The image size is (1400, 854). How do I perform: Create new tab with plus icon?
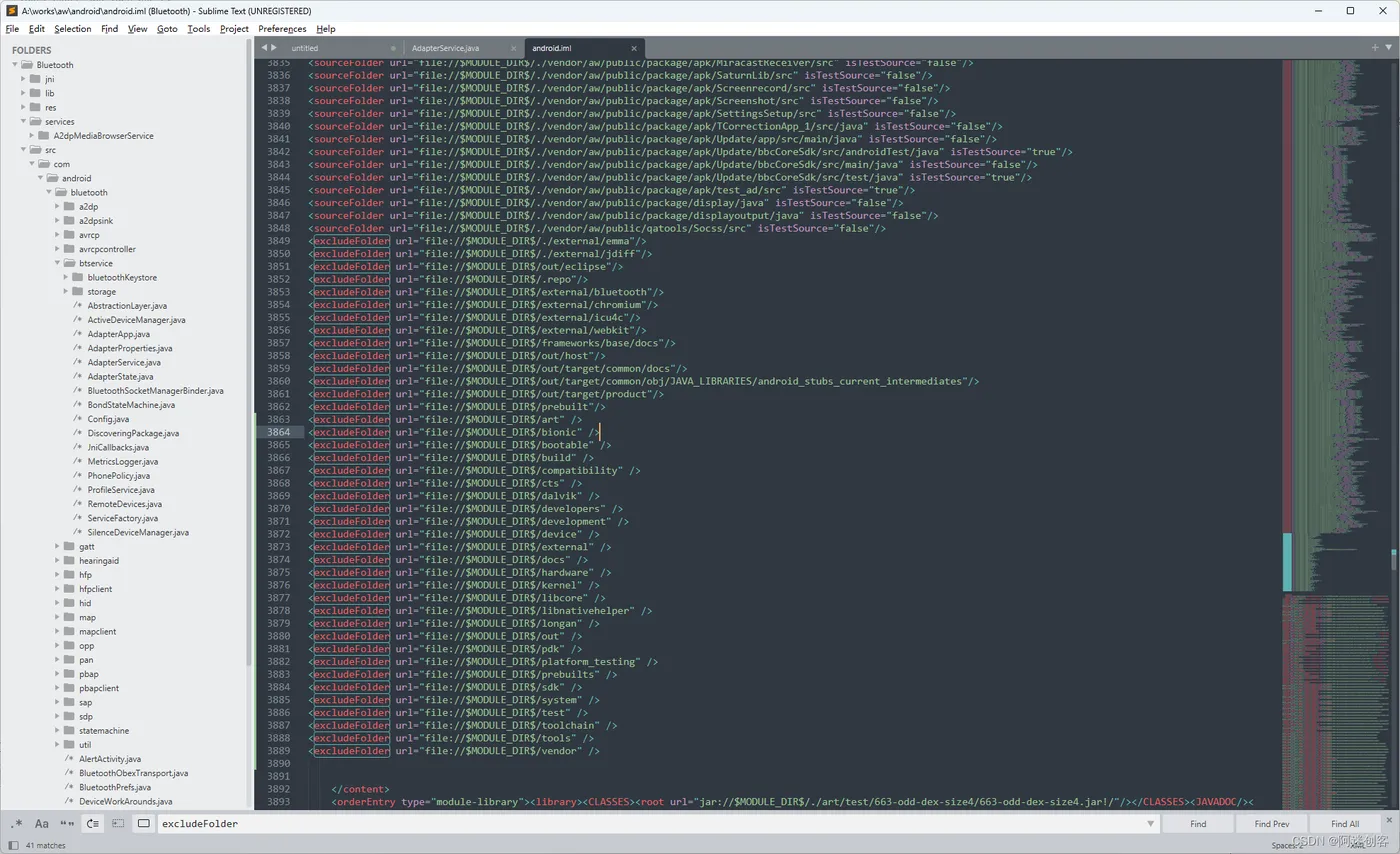(x=1375, y=47)
